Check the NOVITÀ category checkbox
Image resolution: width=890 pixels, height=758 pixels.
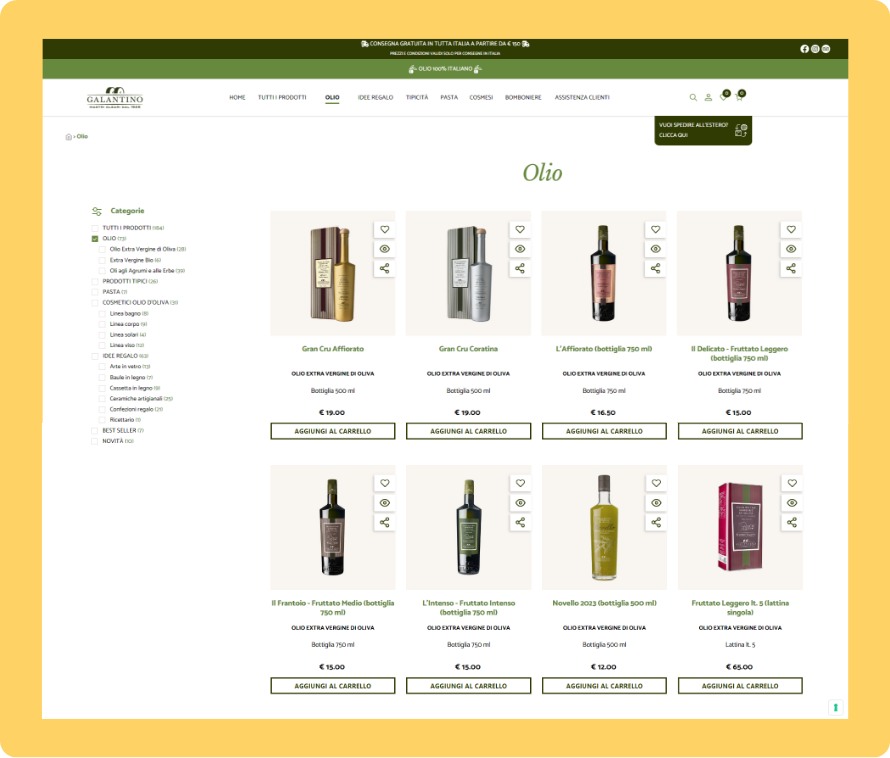point(95,442)
